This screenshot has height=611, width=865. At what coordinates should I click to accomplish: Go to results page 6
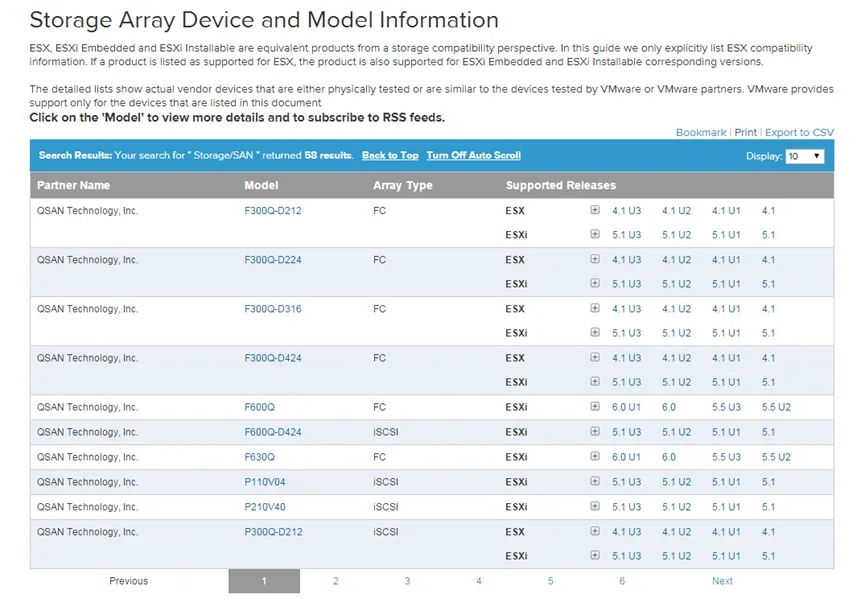click(x=622, y=581)
